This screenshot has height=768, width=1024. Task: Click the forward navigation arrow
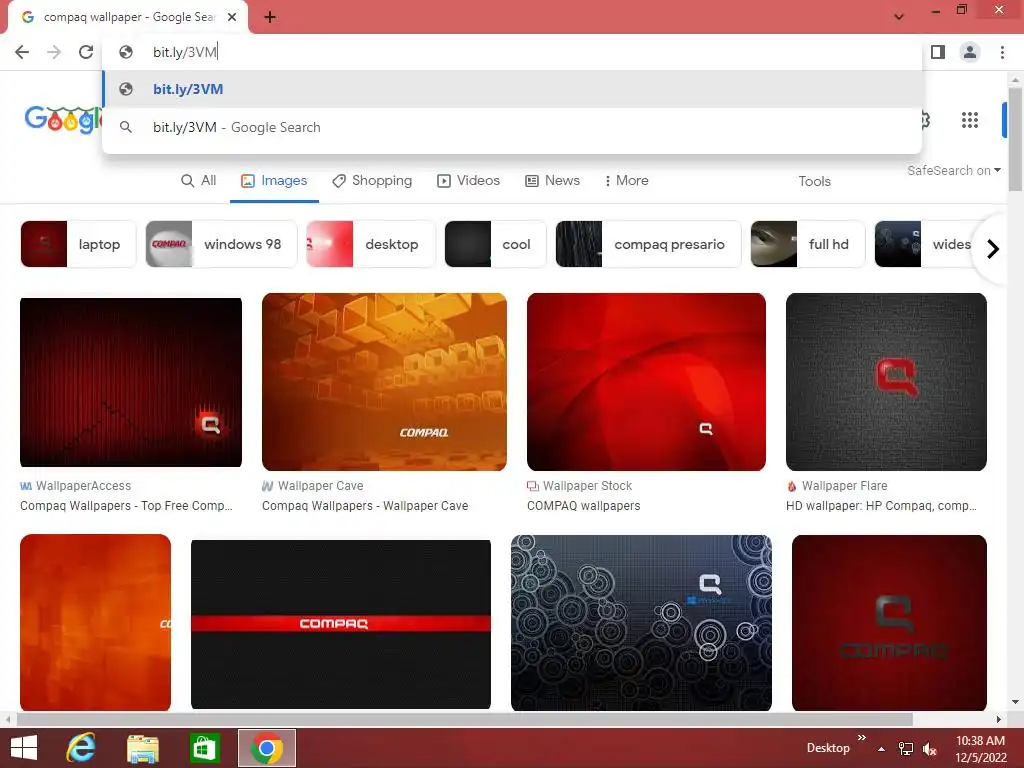tap(54, 52)
